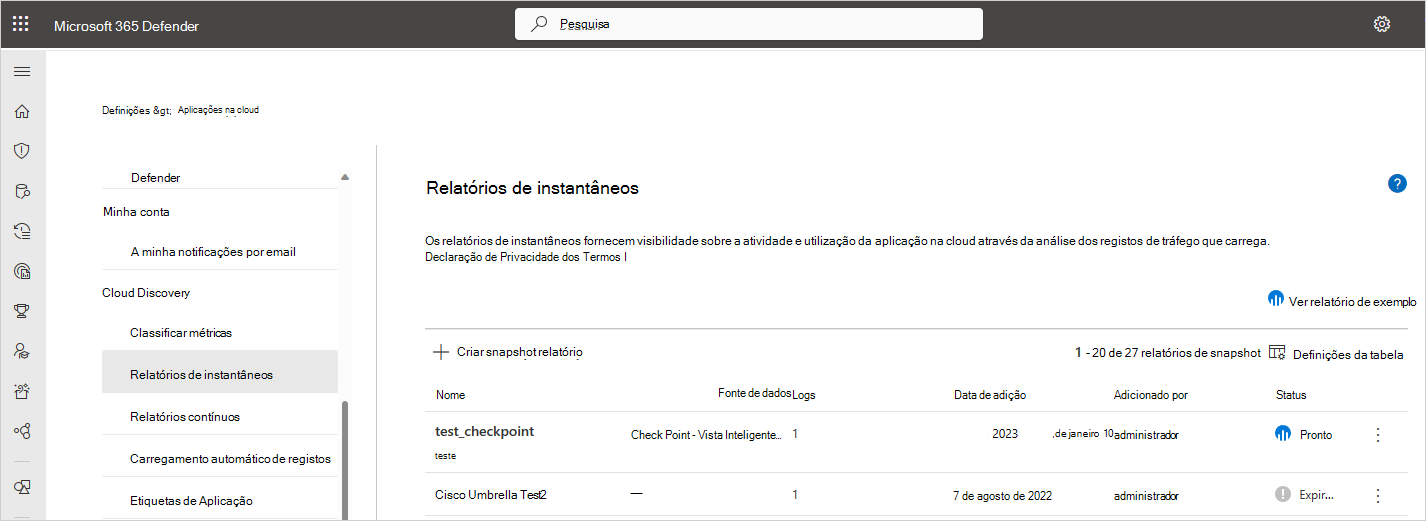1426x521 pixels.
Task: Click Cloud Discovery section heading
Action: pyautogui.click(x=146, y=293)
